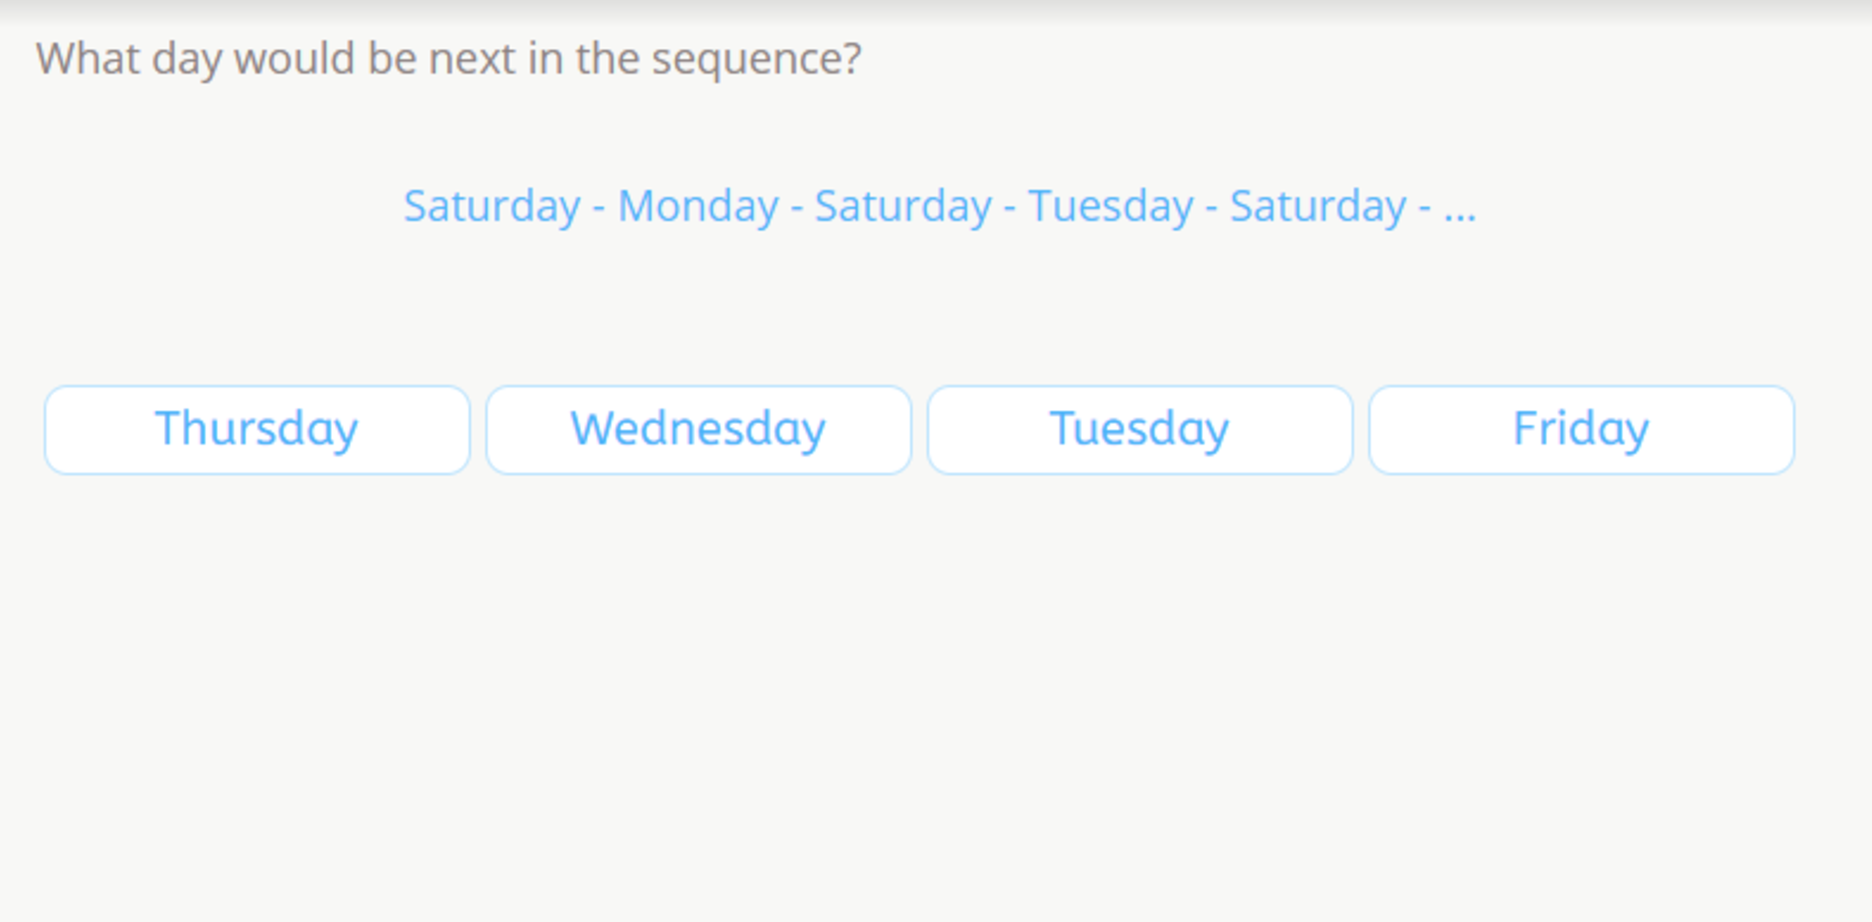Click the word "day" in the question
Screen dimensions: 1872x922
tap(186, 59)
